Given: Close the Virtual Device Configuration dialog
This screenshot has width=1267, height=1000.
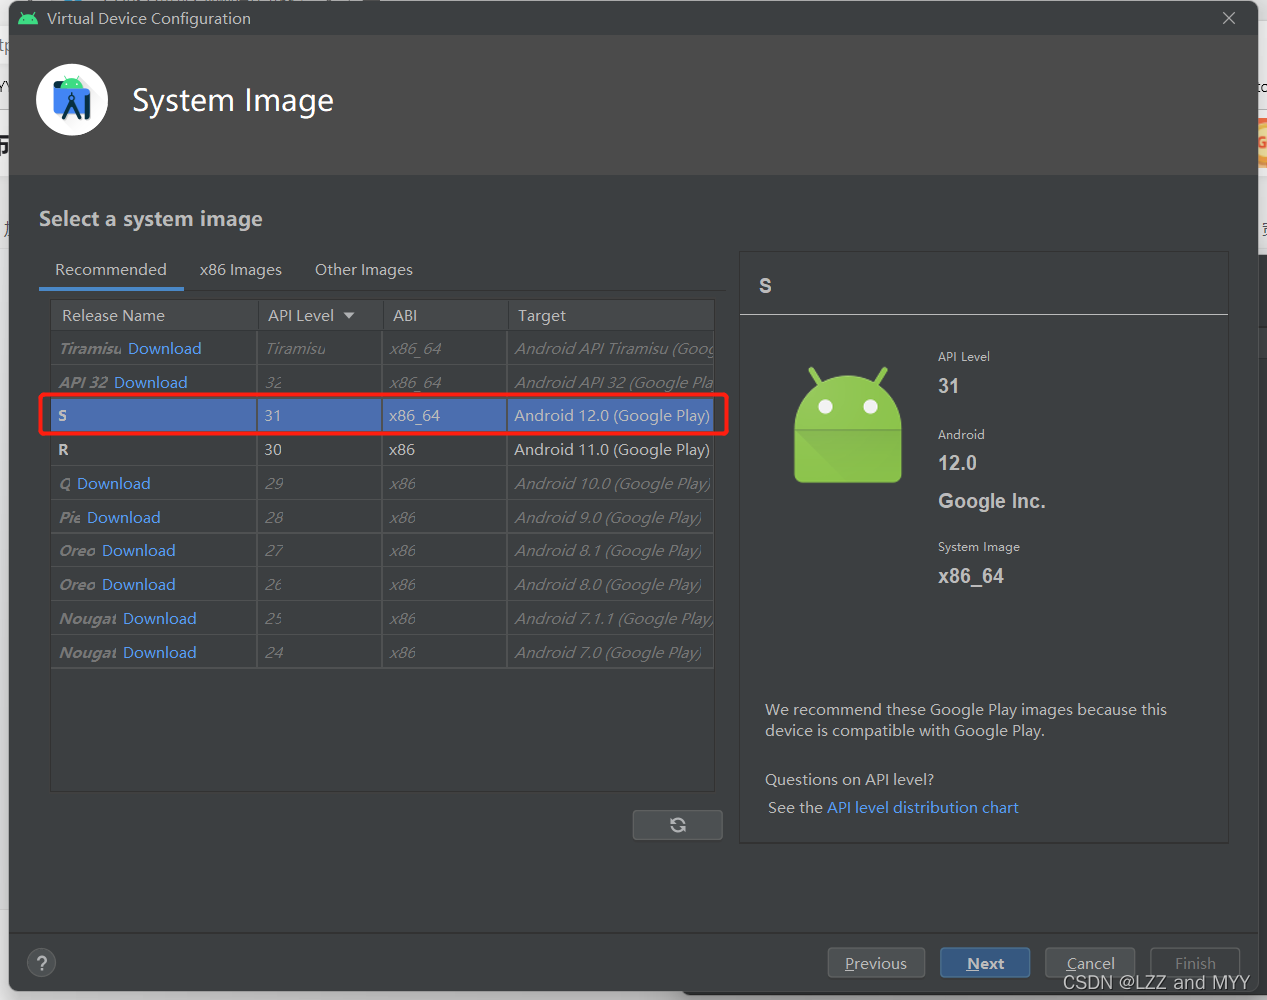Looking at the screenshot, I should [x=1229, y=18].
